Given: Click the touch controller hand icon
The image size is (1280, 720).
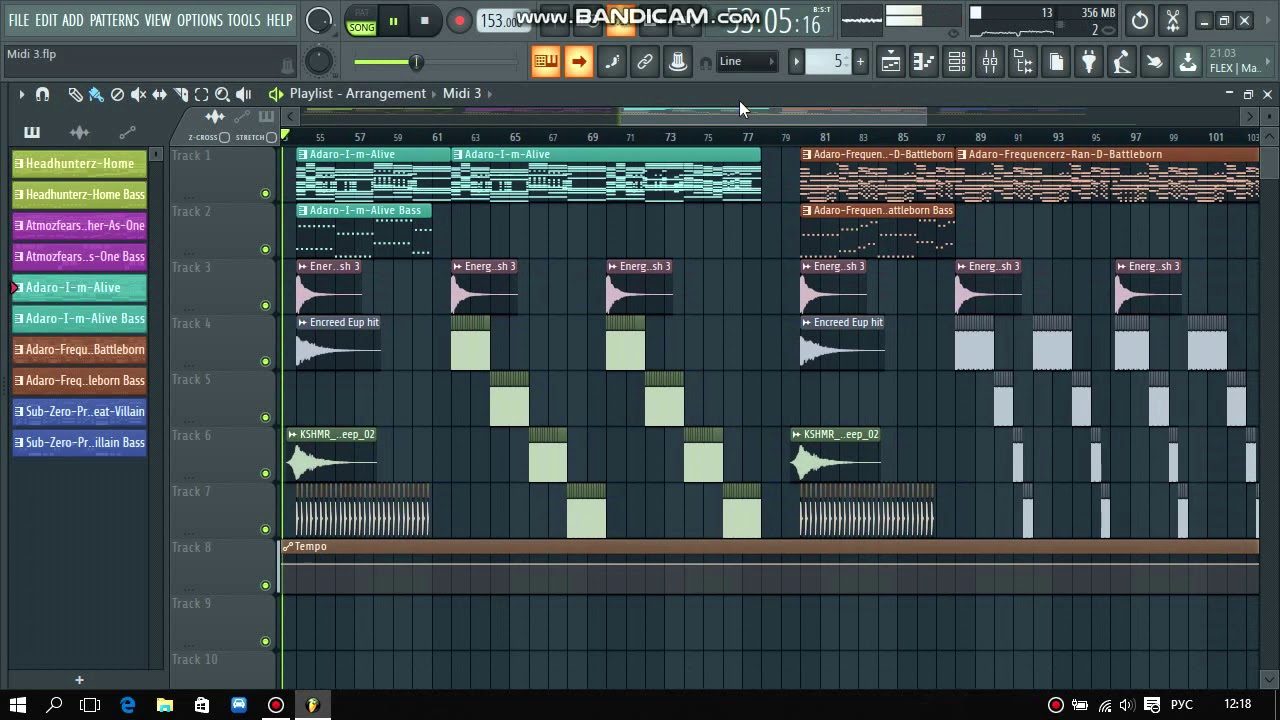Looking at the screenshot, I should 1155,62.
